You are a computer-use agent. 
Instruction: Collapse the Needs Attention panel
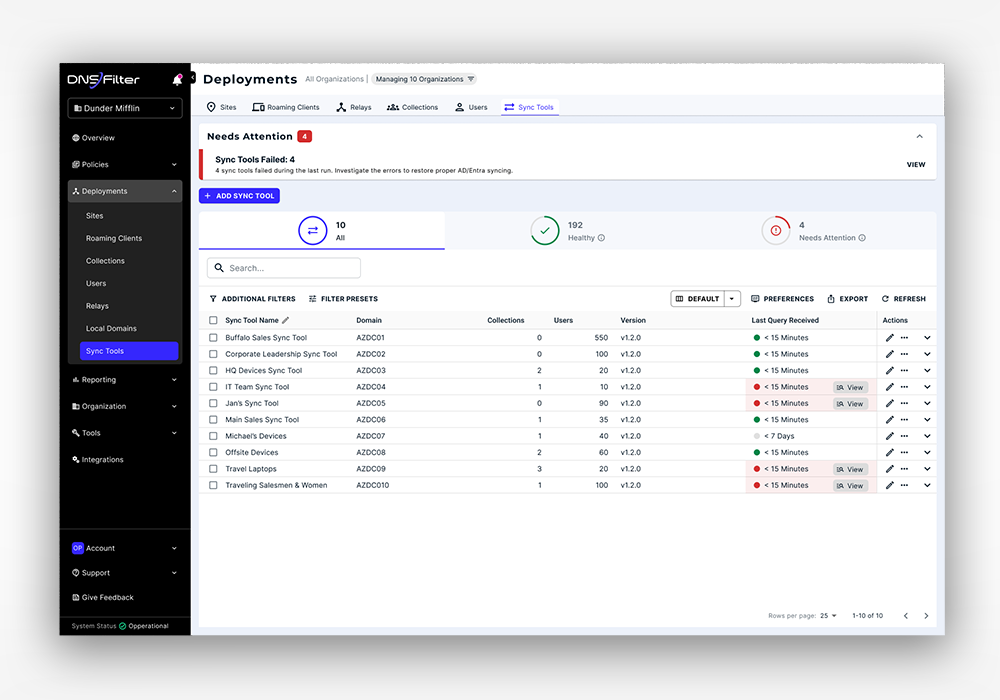(920, 136)
